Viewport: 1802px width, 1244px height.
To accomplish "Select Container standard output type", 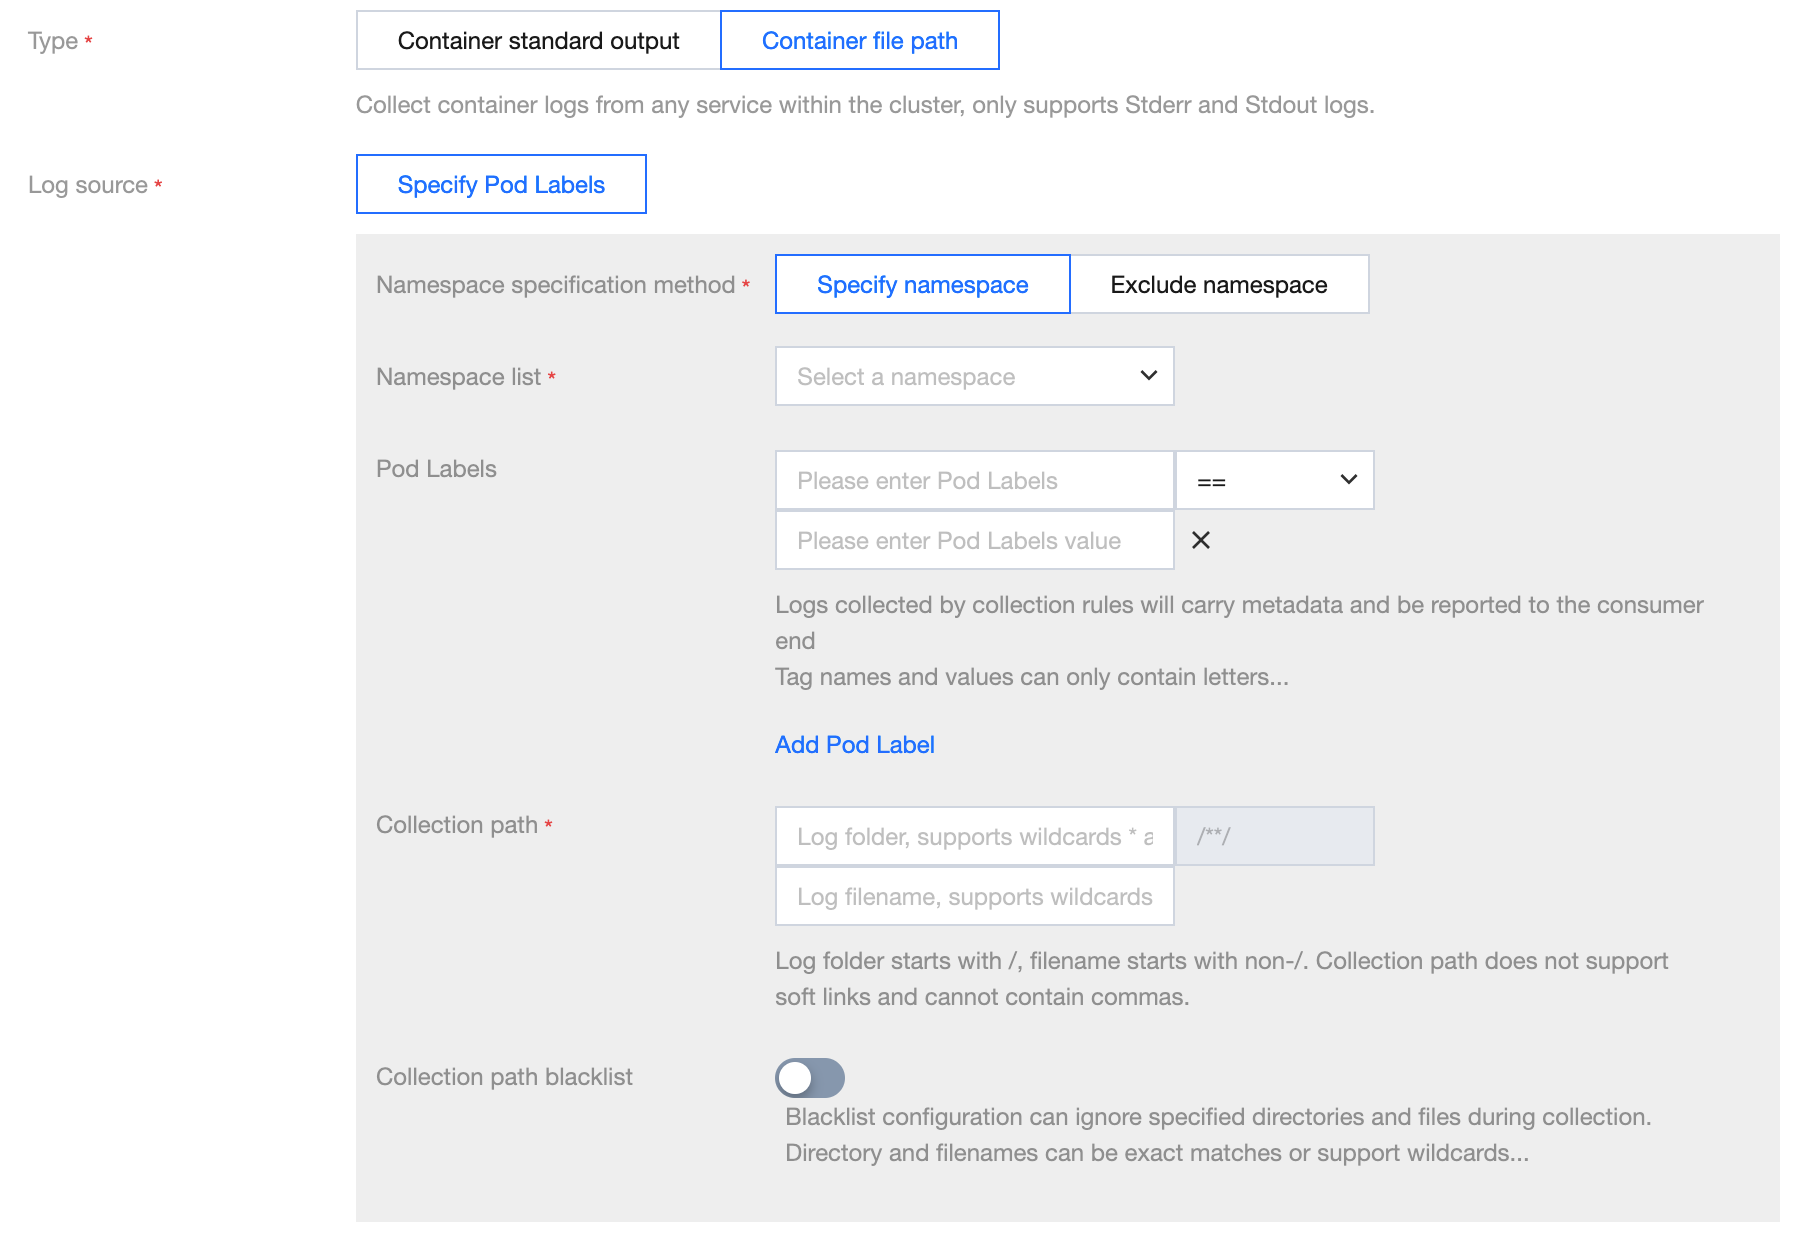I will pyautogui.click(x=538, y=41).
